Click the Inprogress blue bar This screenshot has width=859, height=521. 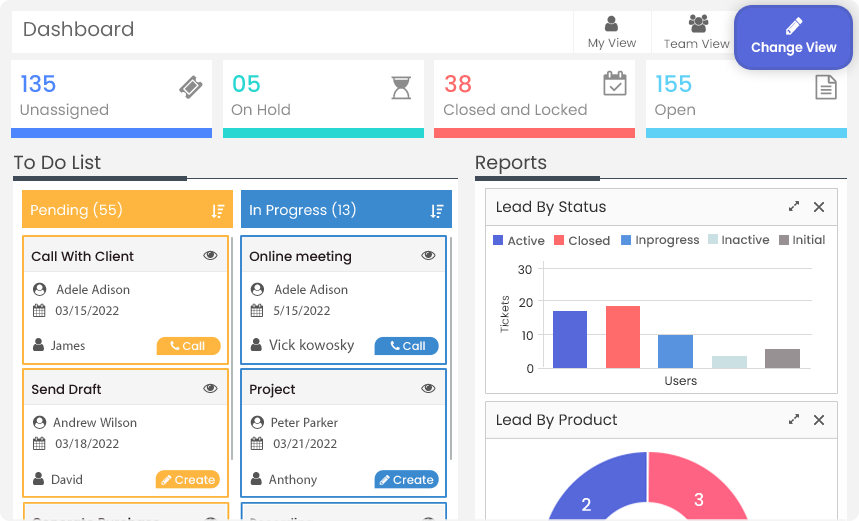(675, 351)
